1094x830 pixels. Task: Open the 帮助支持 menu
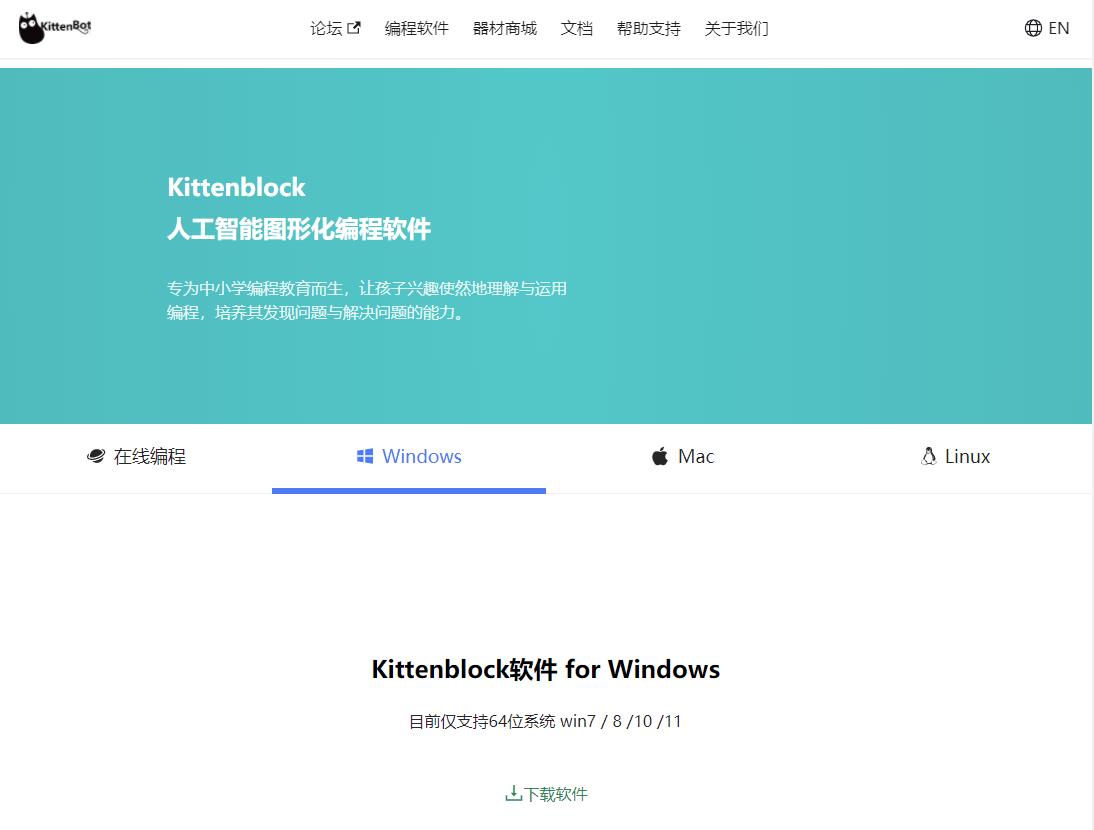648,29
